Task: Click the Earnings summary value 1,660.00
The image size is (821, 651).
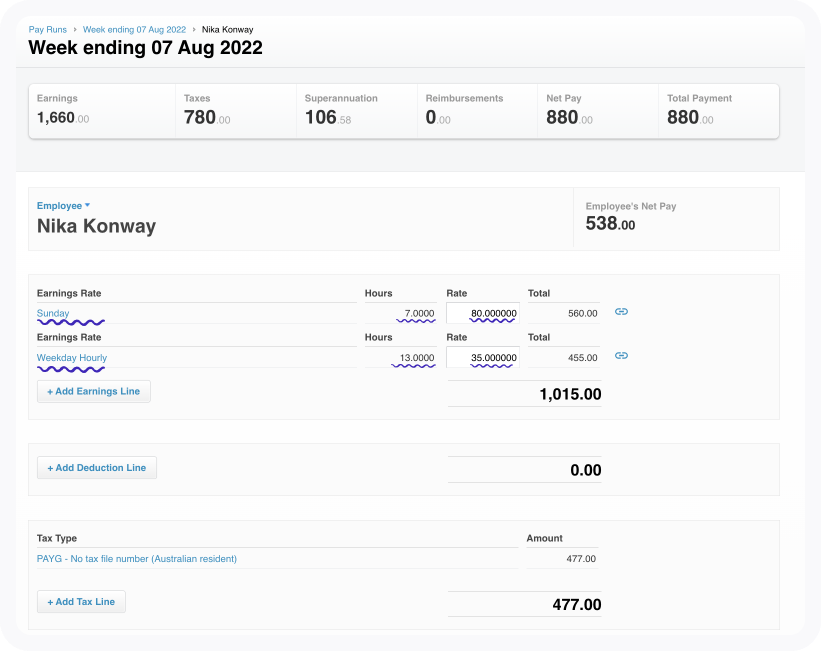Action: (x=63, y=117)
